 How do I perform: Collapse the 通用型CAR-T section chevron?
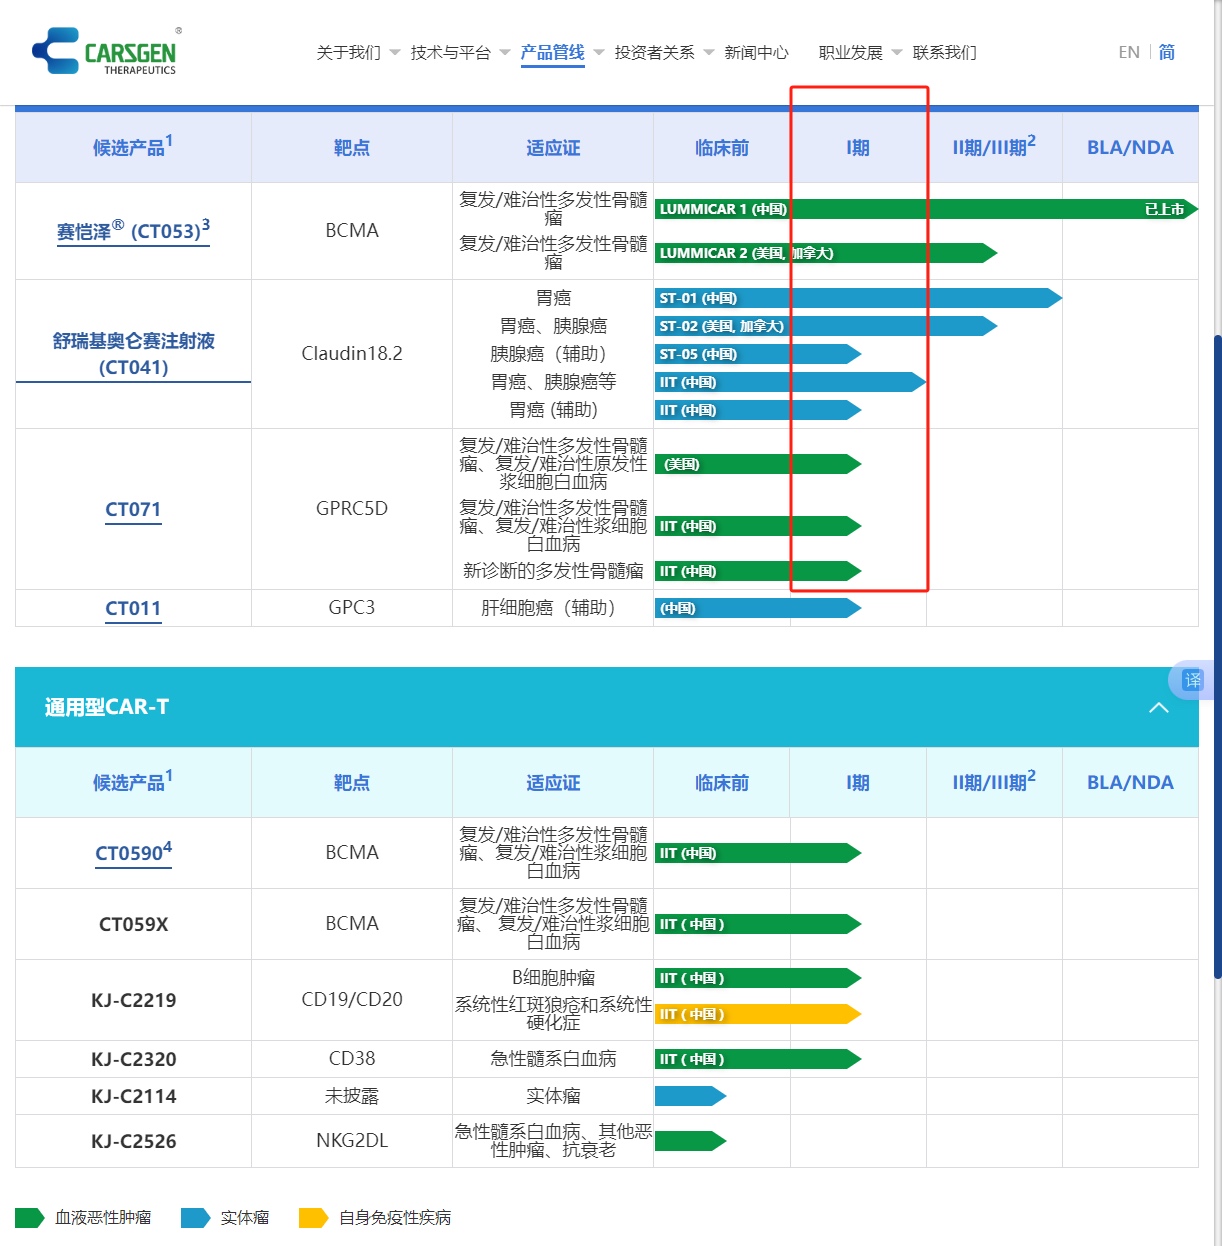tap(1159, 707)
